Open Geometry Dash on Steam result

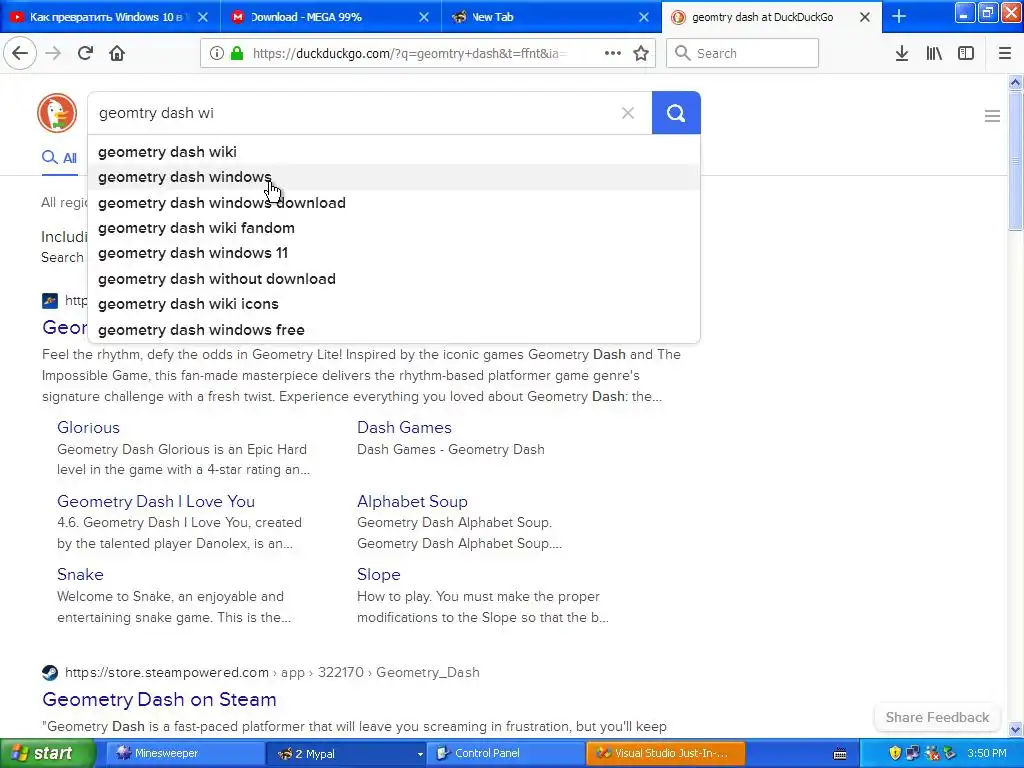pyautogui.click(x=159, y=699)
